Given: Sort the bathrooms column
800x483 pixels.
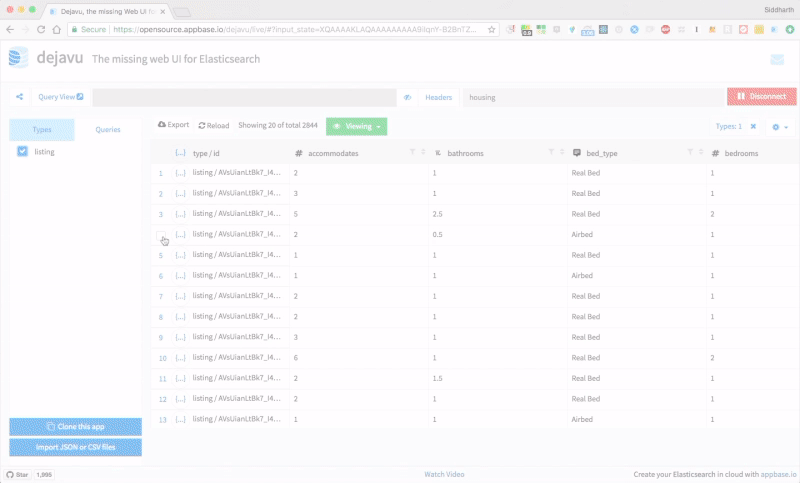Looking at the screenshot, I should pyautogui.click(x=562, y=152).
